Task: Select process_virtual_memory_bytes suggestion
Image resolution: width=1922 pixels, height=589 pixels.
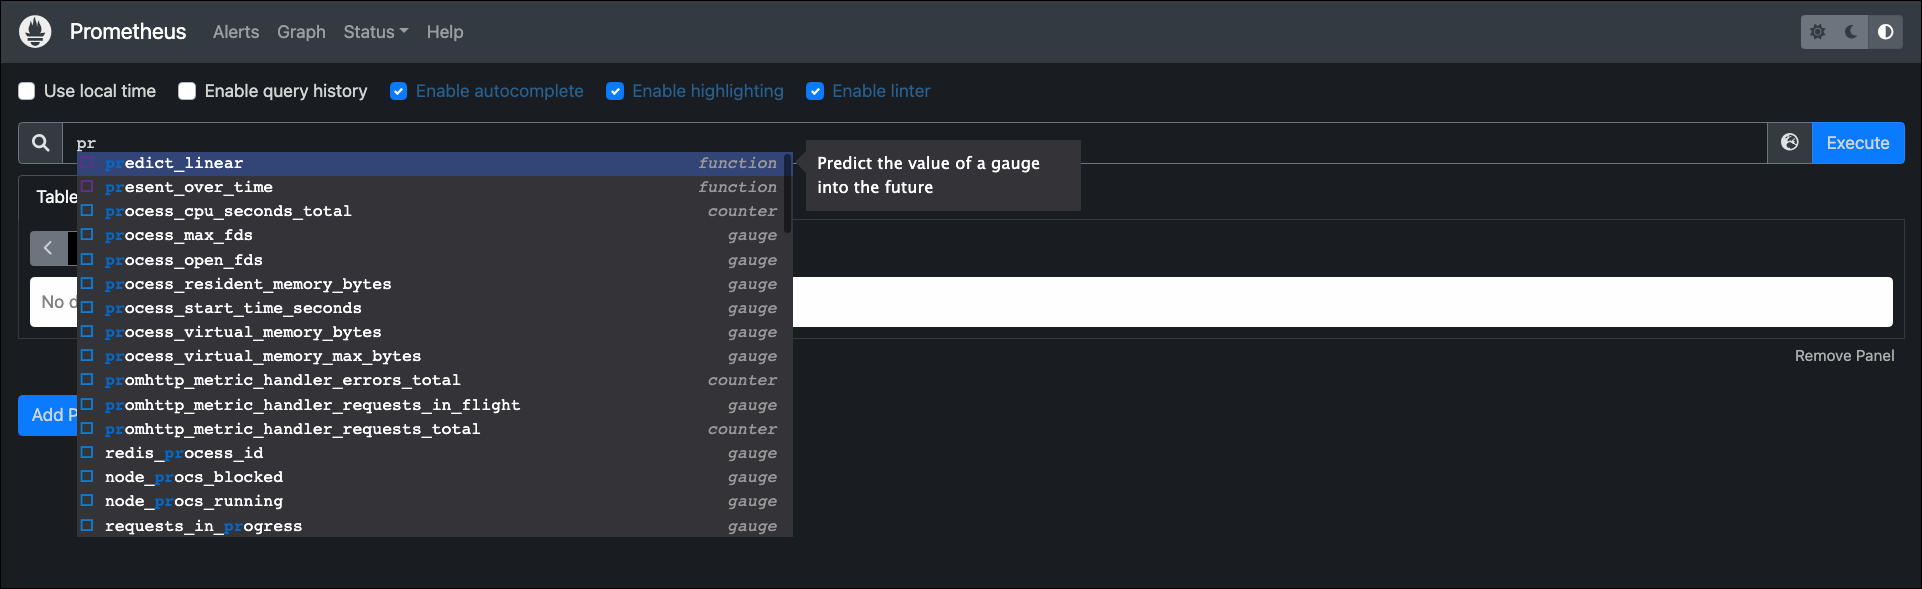Action: pos(435,332)
